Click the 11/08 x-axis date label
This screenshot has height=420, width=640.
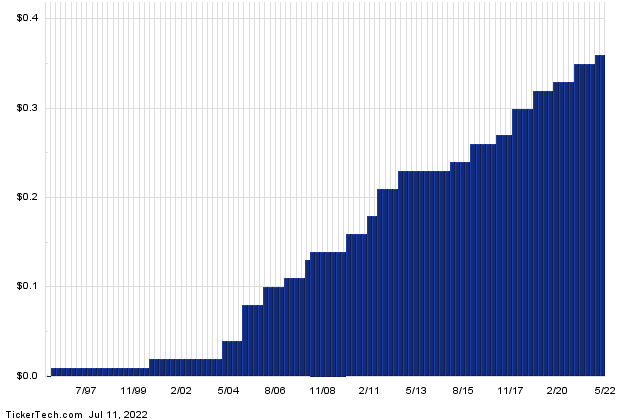[322, 391]
